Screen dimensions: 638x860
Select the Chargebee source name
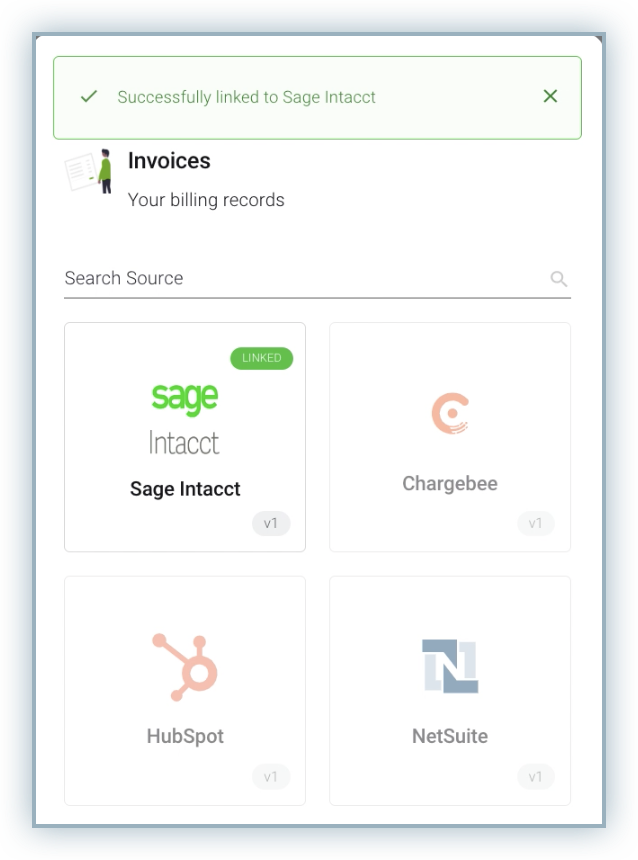[450, 484]
